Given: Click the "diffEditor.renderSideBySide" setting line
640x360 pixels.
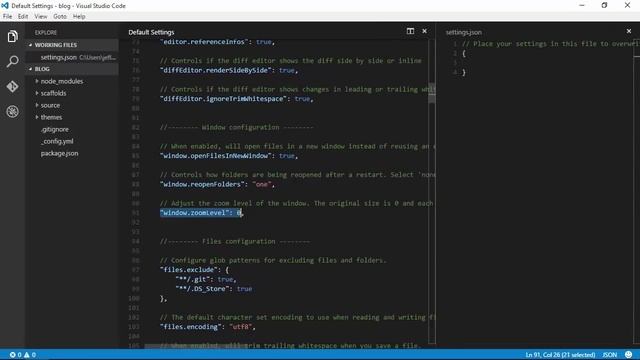Looking at the screenshot, I should tap(229, 70).
